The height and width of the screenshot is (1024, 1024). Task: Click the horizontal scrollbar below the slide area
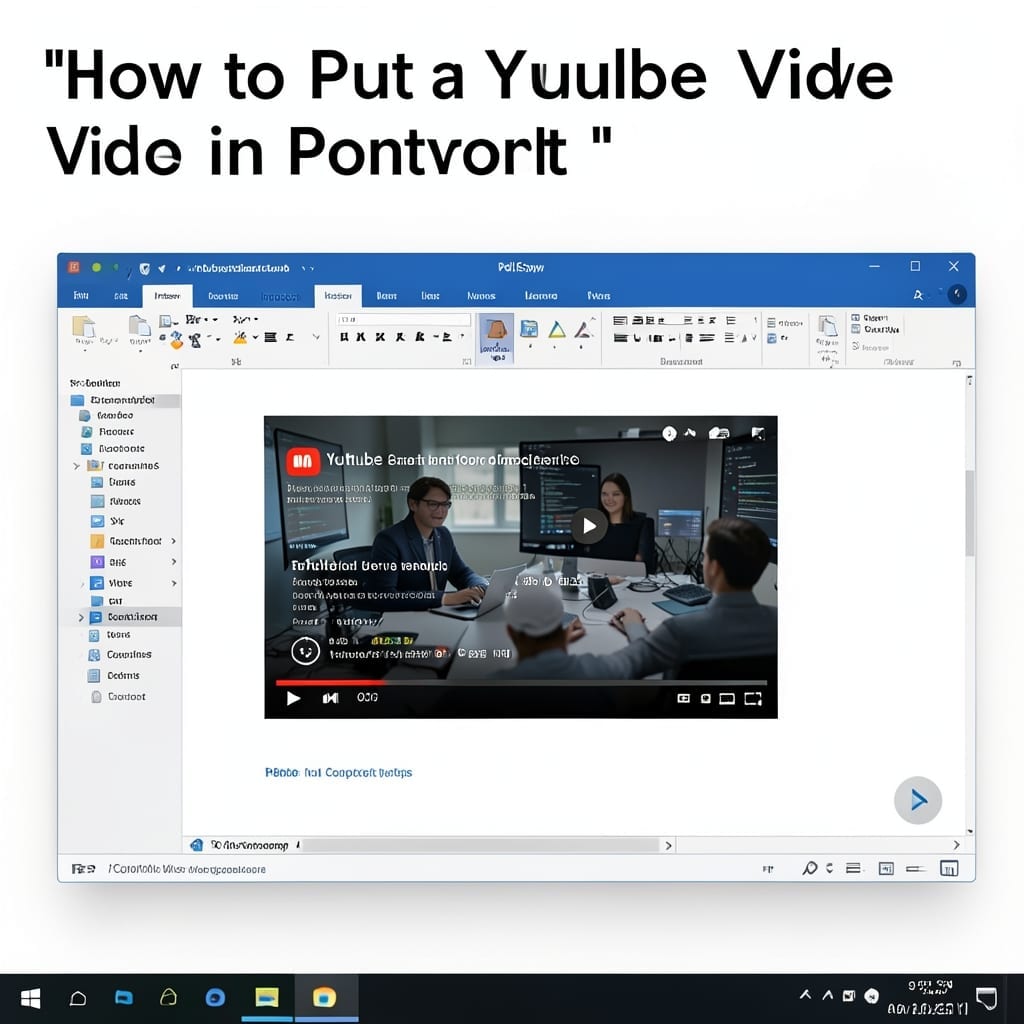point(480,845)
